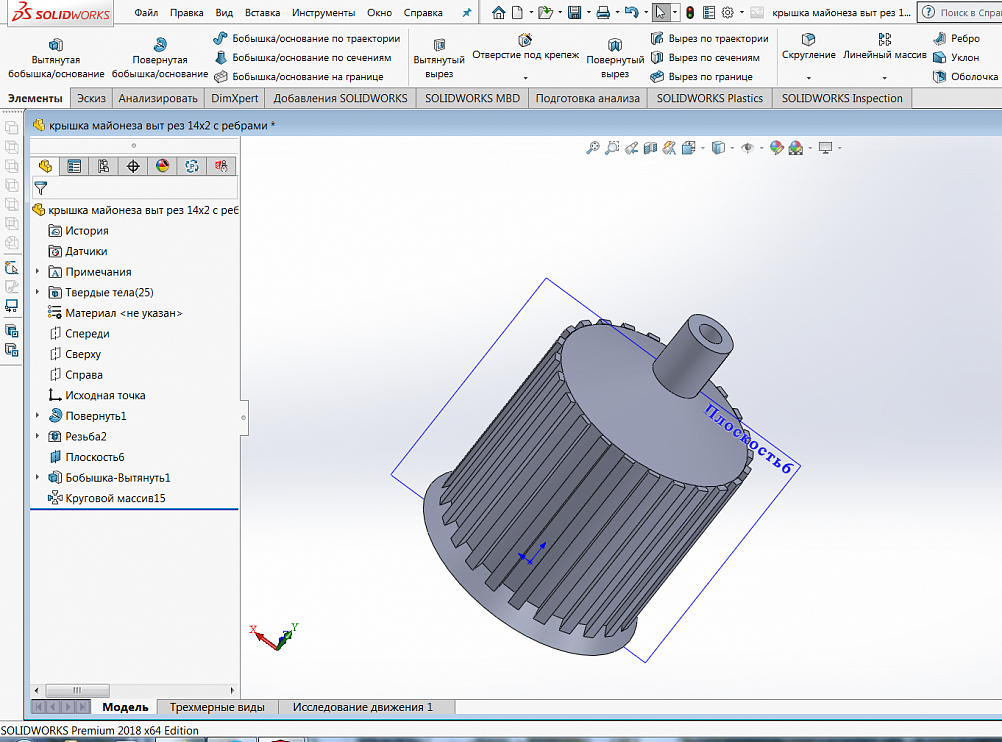The width and height of the screenshot is (1002, 742).
Task: Open the DisplayManager color-sphere tab
Action: tap(162, 166)
